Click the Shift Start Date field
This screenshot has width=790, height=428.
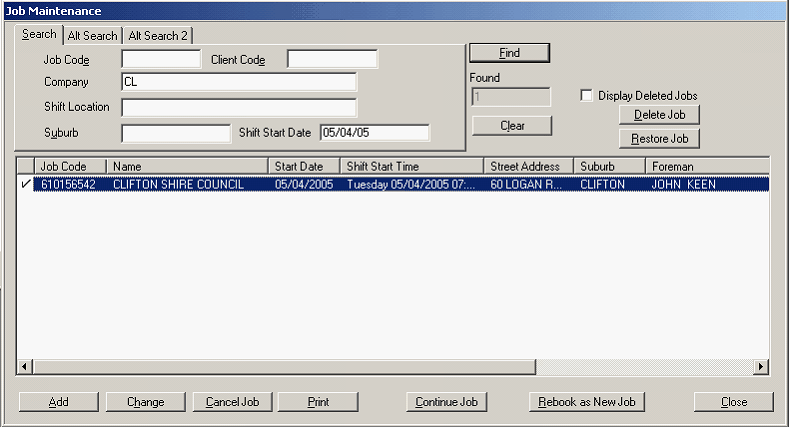pos(373,133)
